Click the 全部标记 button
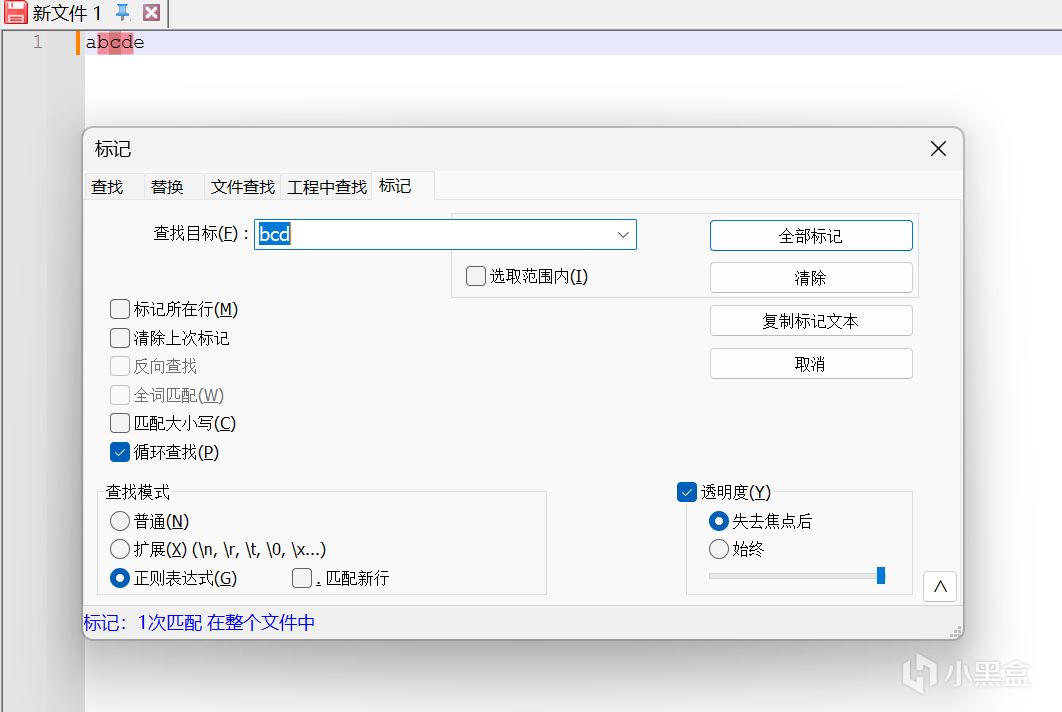This screenshot has height=712, width=1062. pyautogui.click(x=811, y=236)
